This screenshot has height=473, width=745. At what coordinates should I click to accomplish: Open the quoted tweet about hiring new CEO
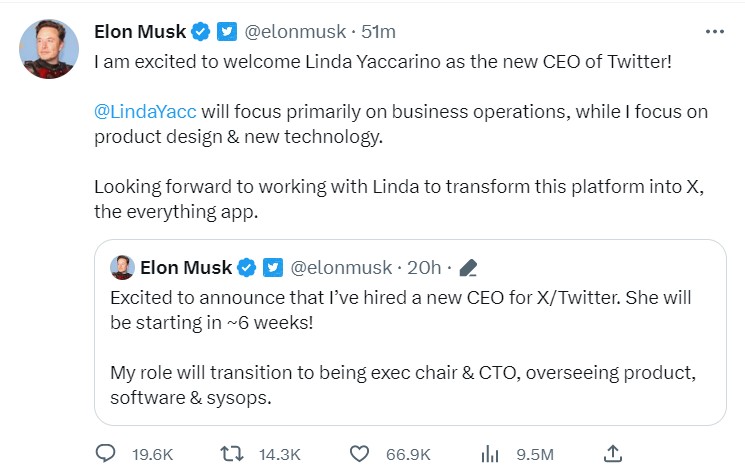(x=410, y=345)
